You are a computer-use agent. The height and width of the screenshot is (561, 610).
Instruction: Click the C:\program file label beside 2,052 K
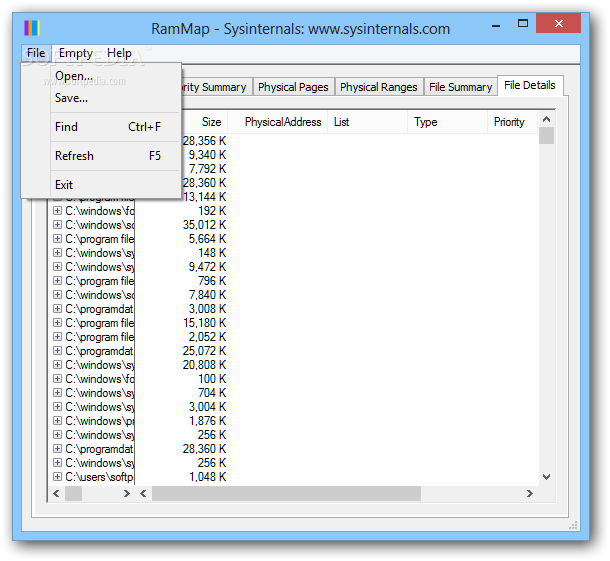click(99, 337)
